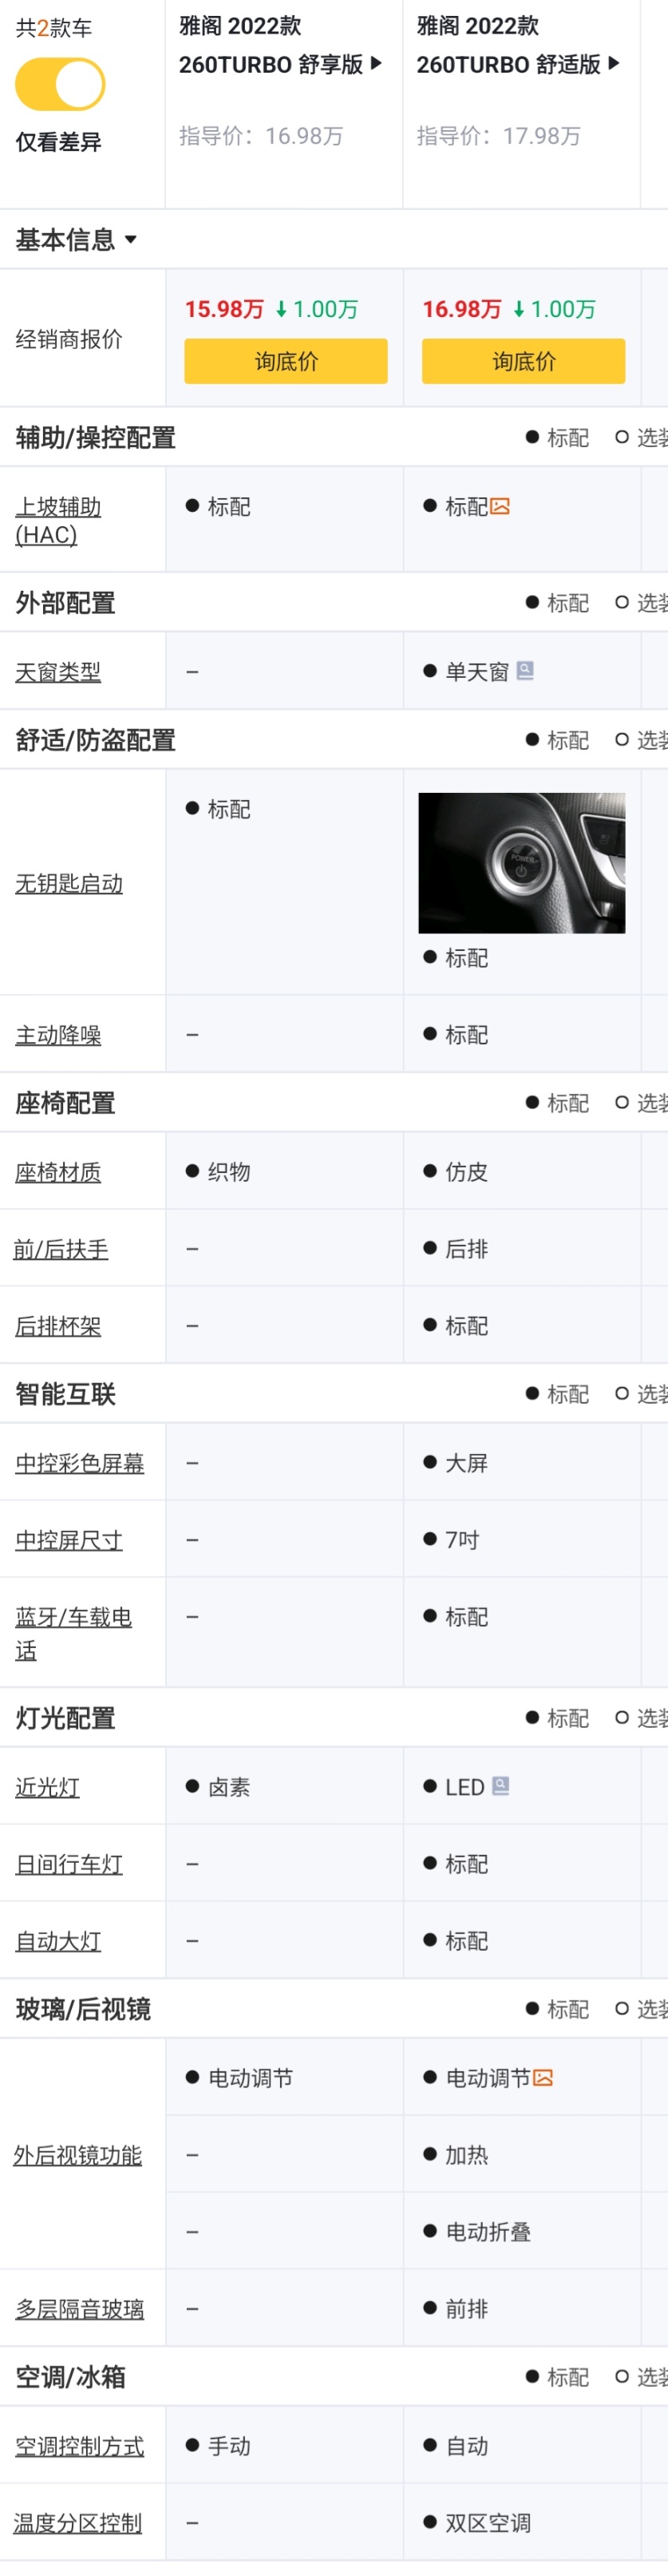The width and height of the screenshot is (668, 2576).
Task: View the keyless start button photo
Action: 521,863
